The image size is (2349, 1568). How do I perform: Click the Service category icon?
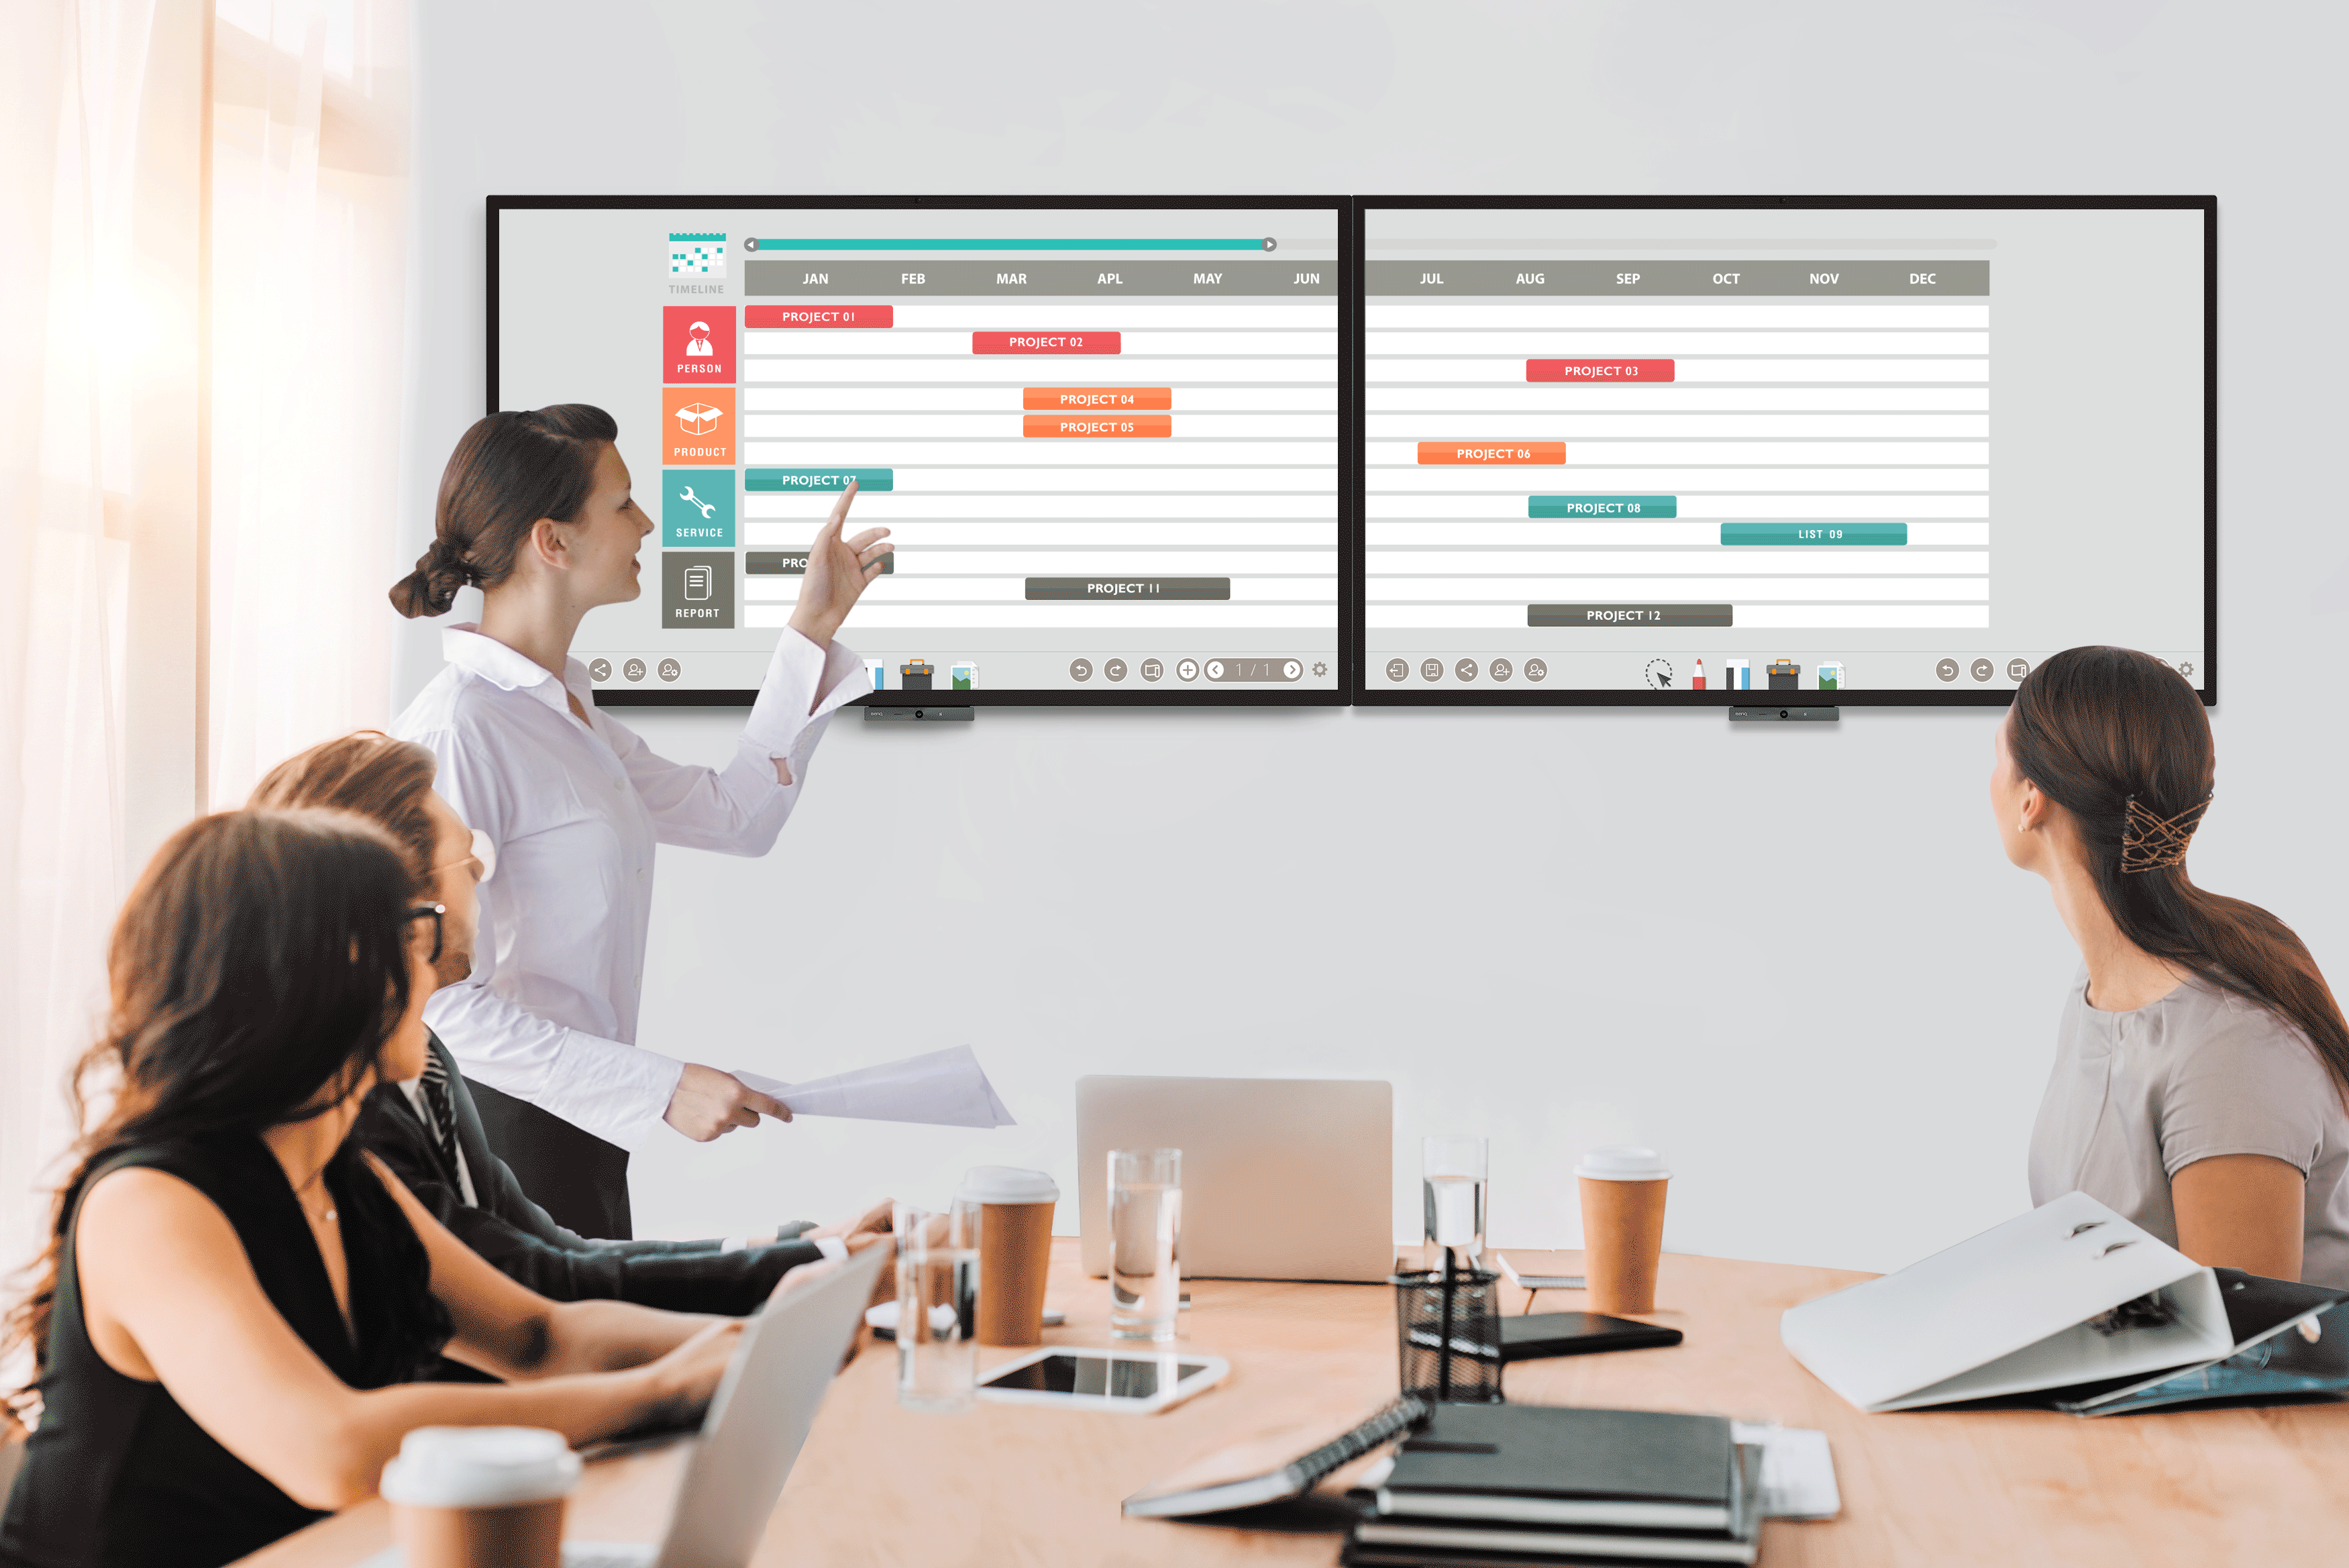pos(700,513)
